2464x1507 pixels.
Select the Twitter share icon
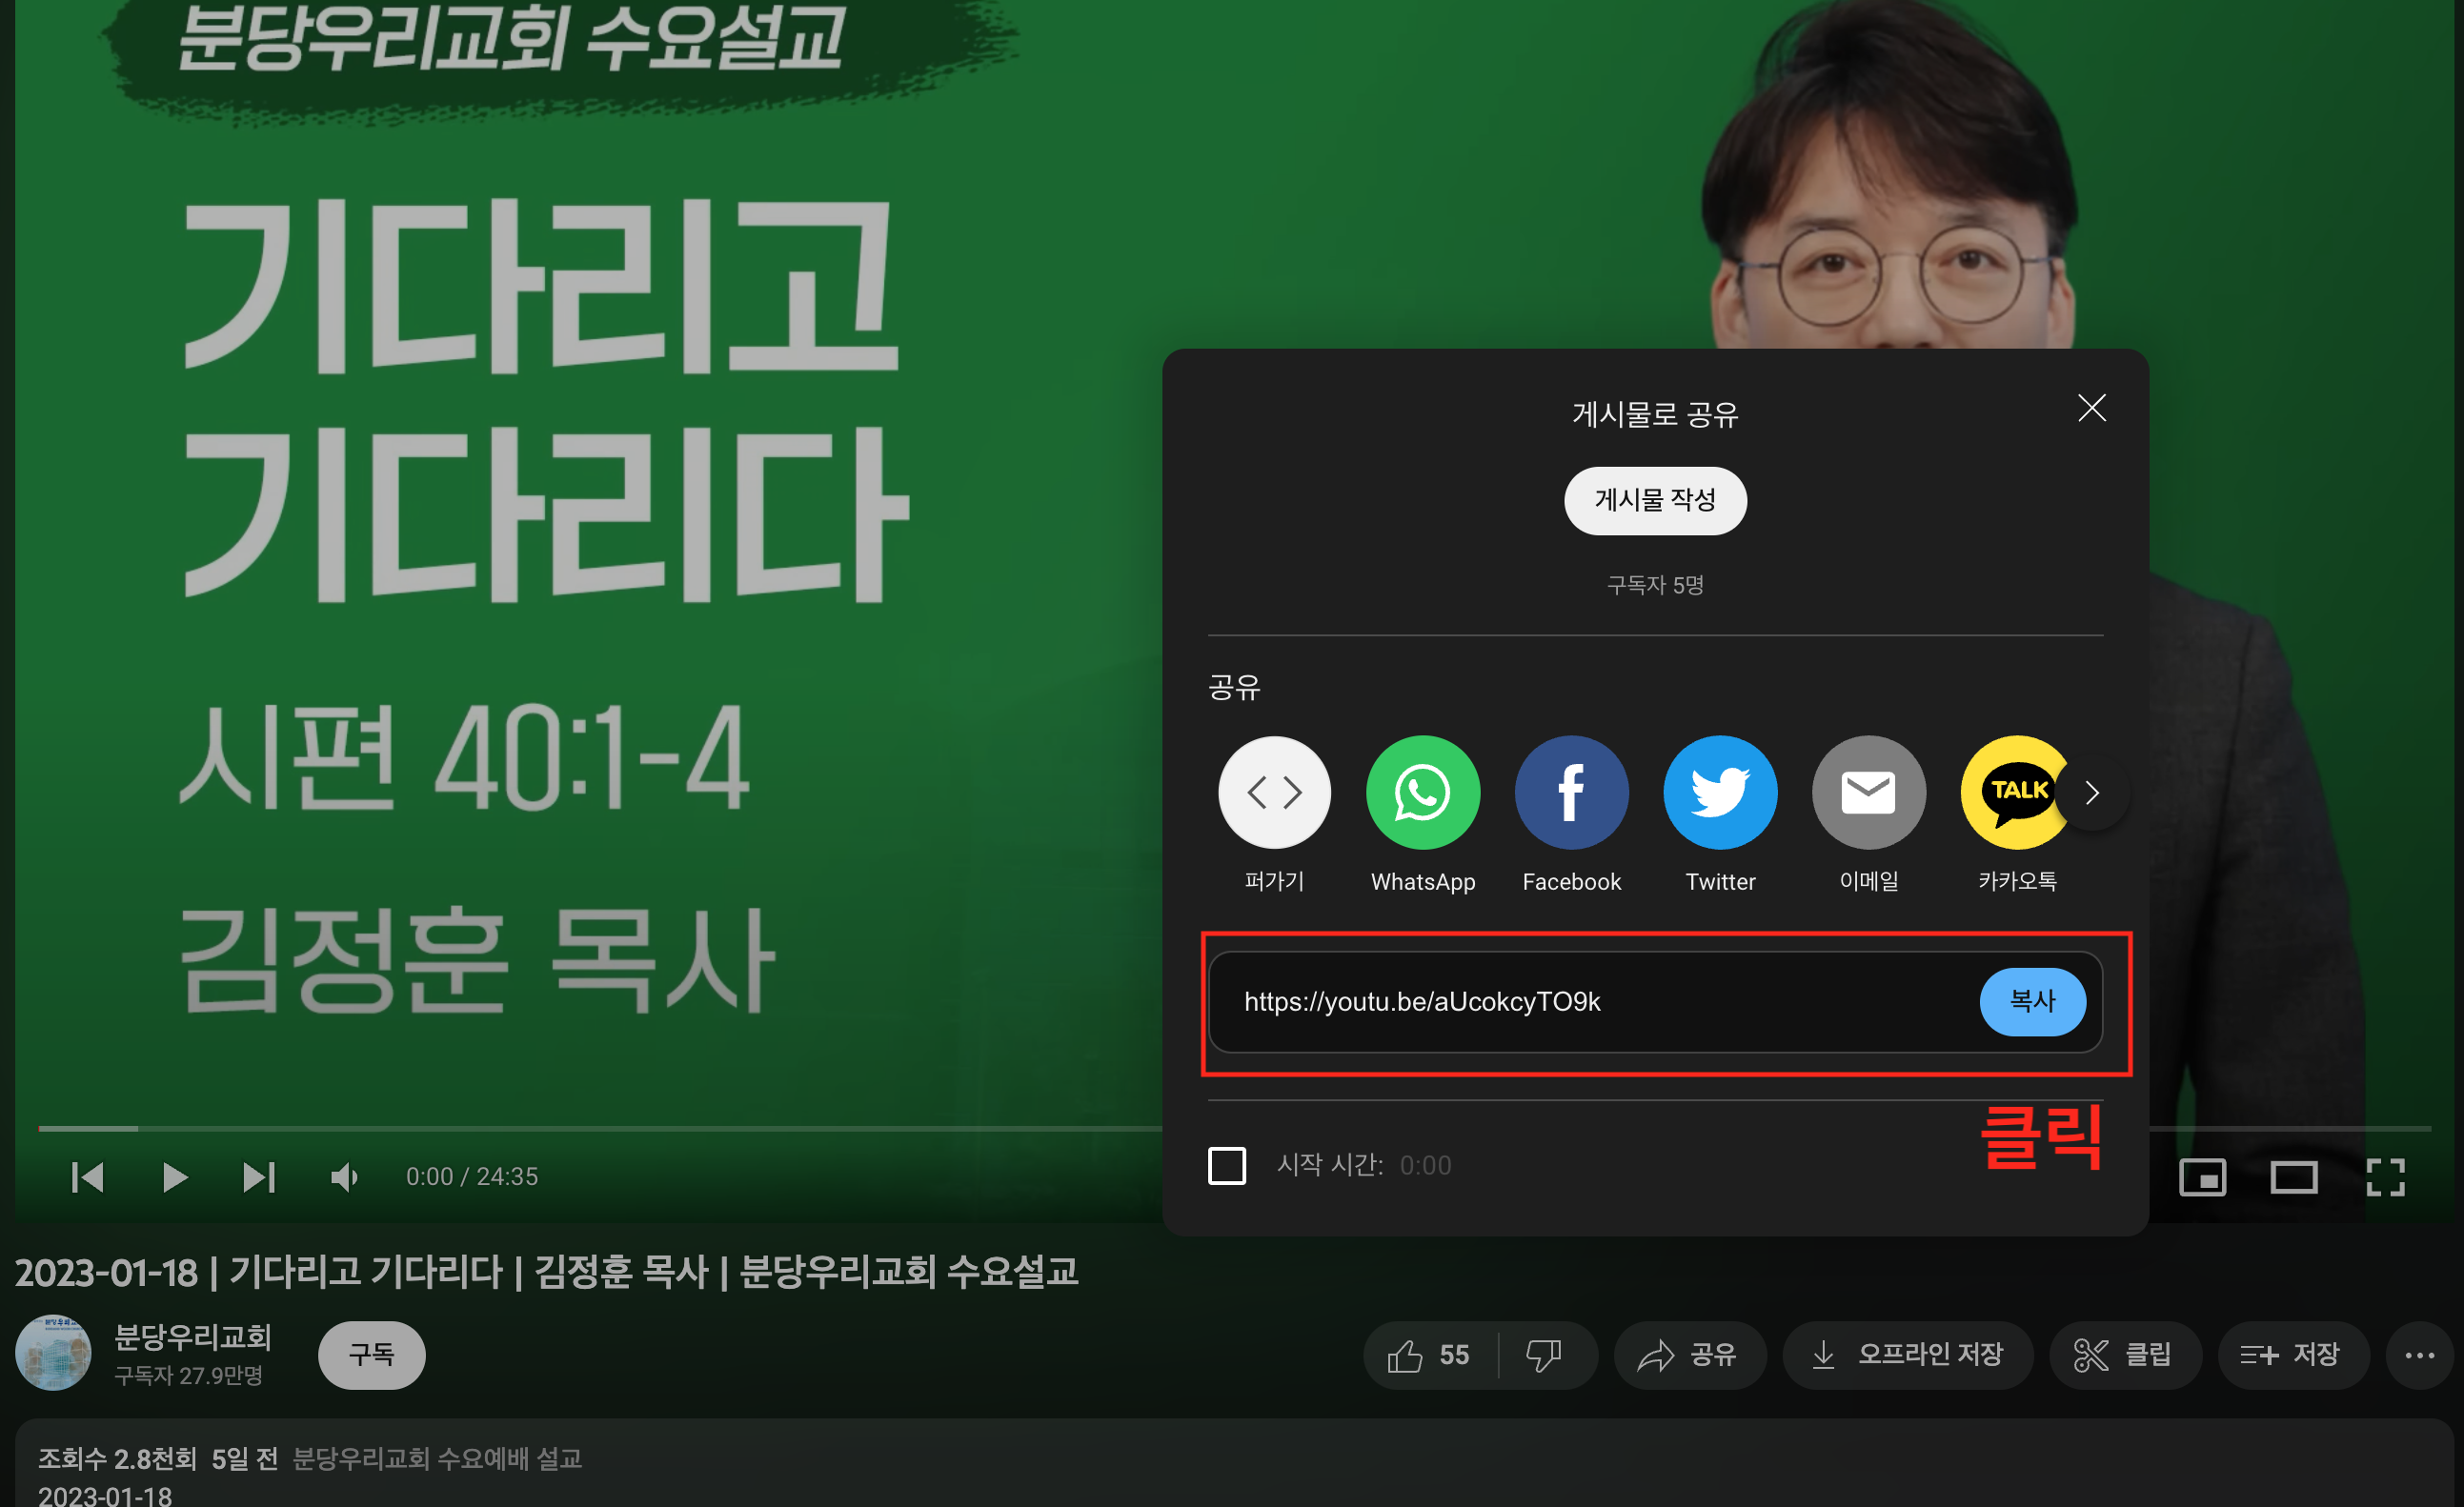point(1720,791)
